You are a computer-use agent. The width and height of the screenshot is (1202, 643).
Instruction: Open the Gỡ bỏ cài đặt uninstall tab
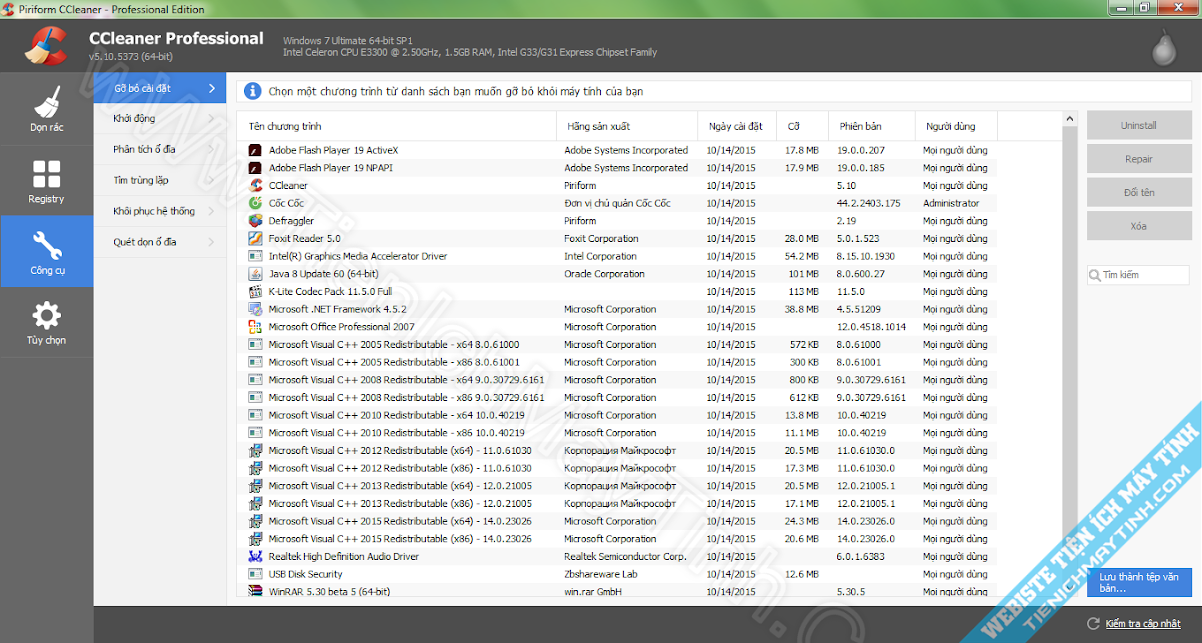tap(160, 88)
